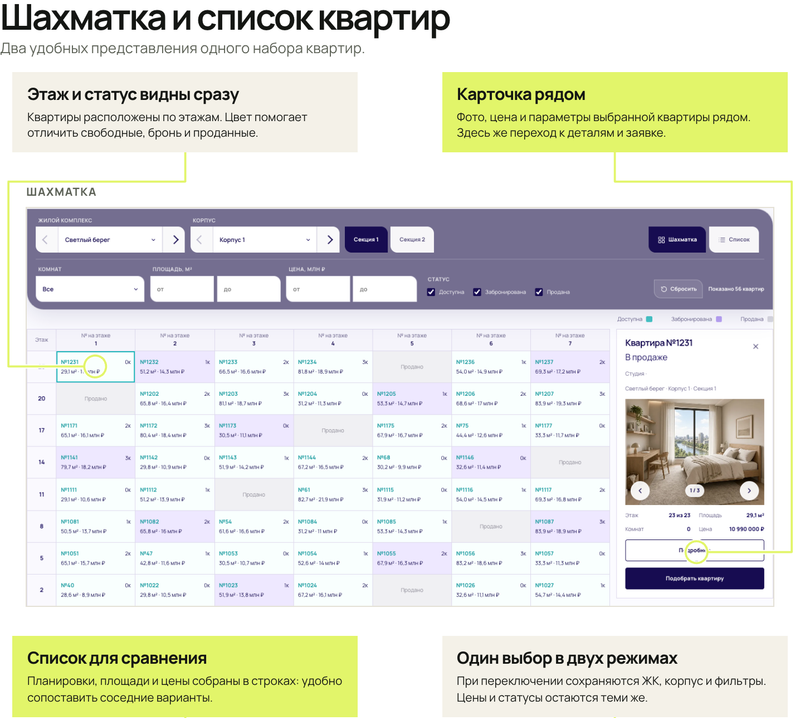This screenshot has width=800, height=718.
Task: Switch to Секция 1 tab
Action: click(x=366, y=239)
